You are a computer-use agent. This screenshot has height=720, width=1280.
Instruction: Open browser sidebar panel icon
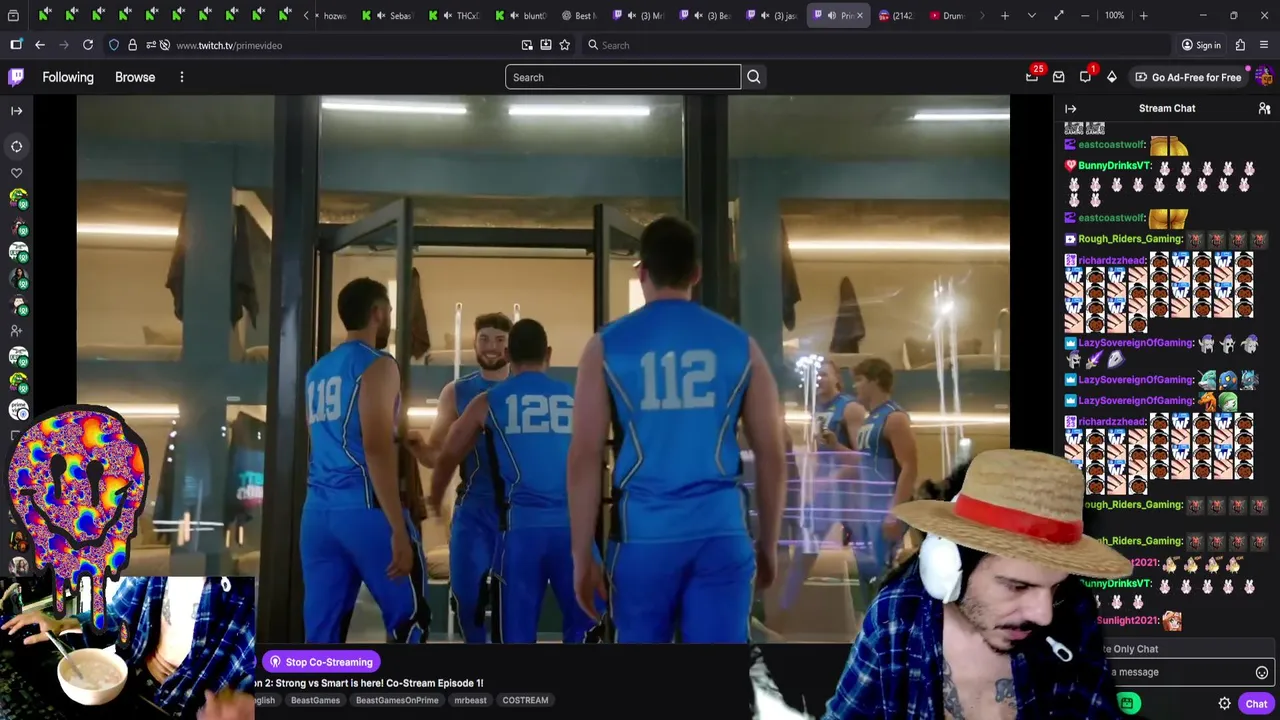[16, 45]
